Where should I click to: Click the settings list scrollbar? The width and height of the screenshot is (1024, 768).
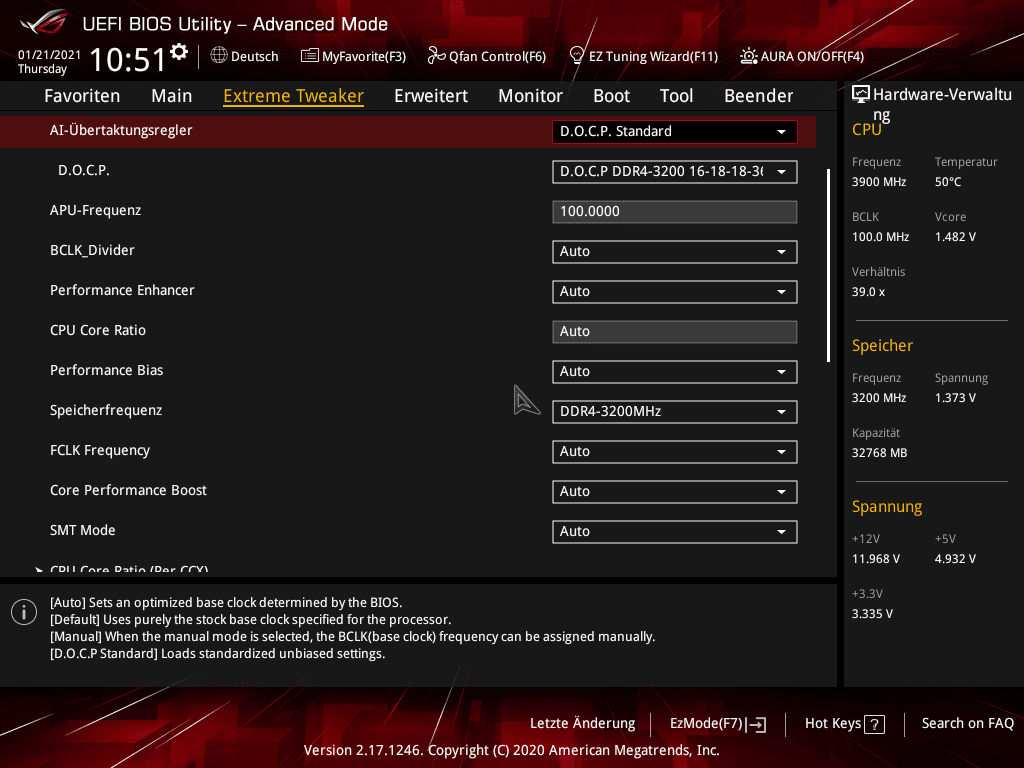coord(828,265)
